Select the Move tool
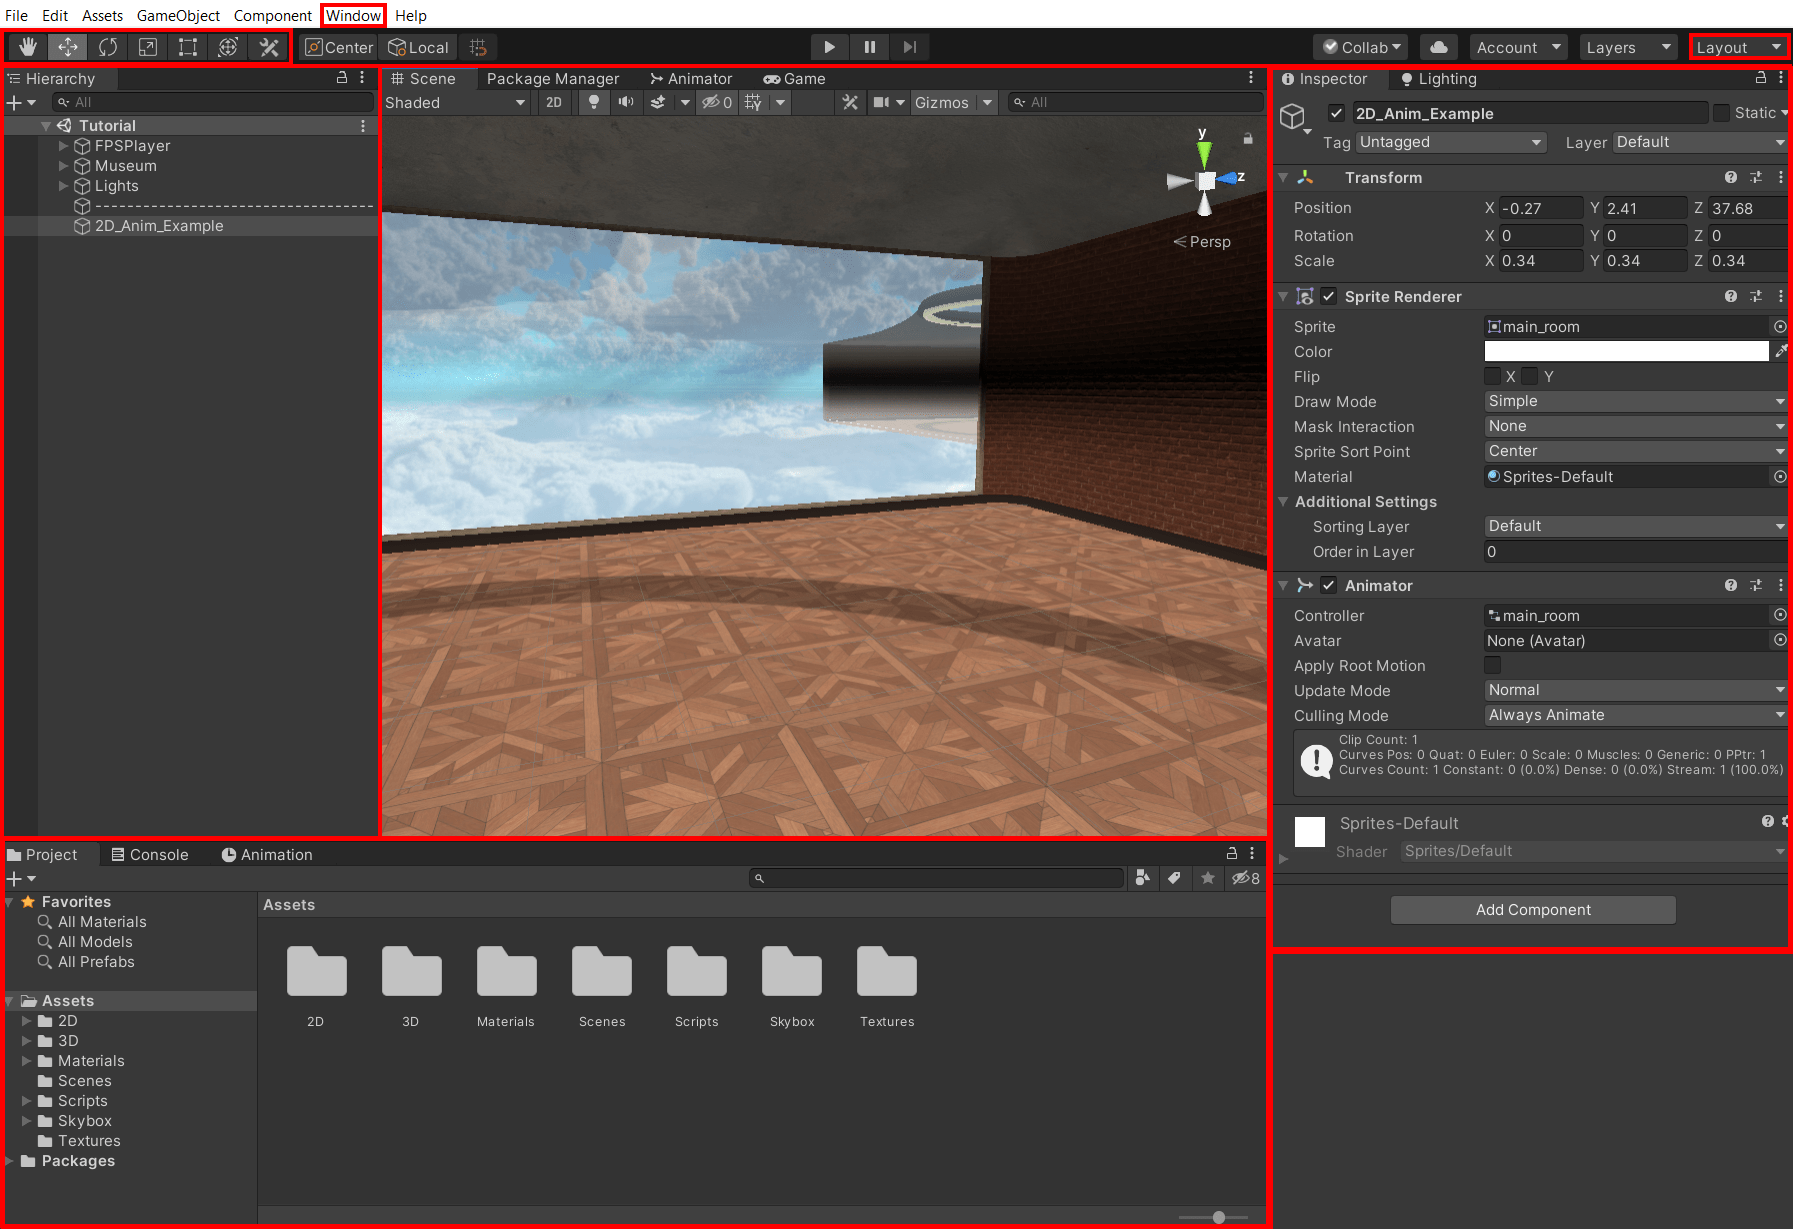The image size is (1793, 1229). tap(67, 46)
